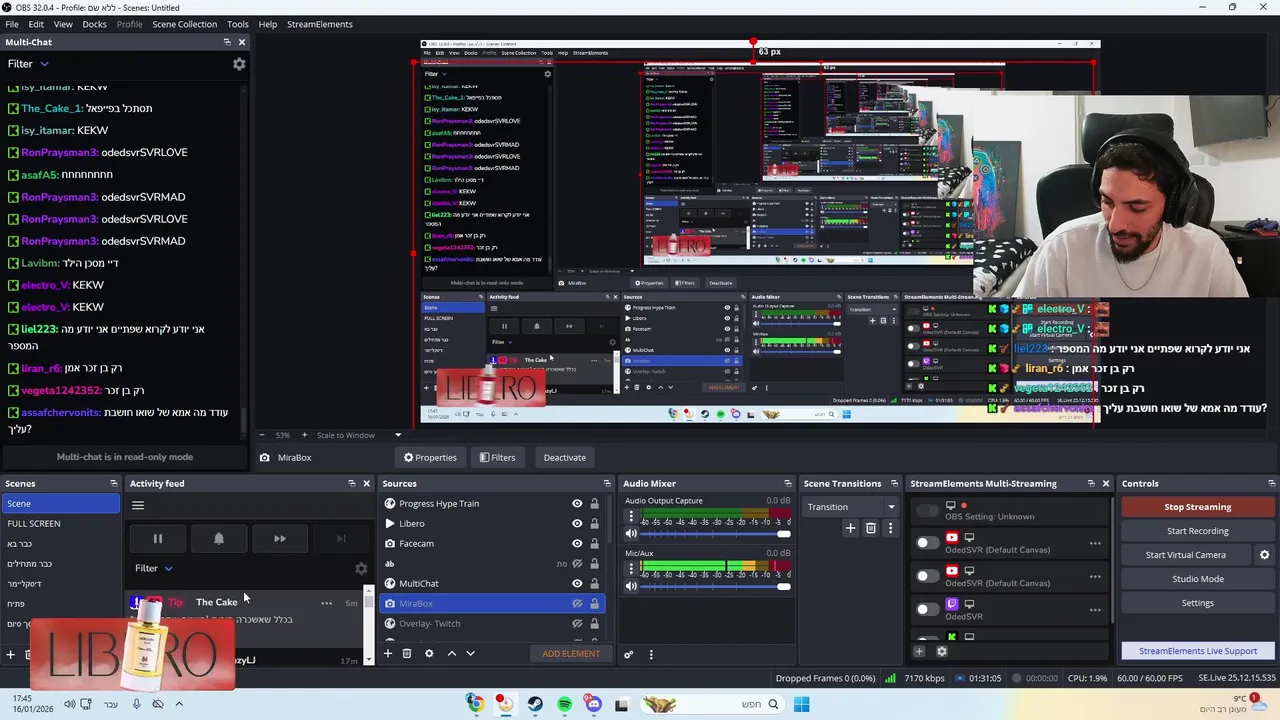Image resolution: width=1280 pixels, height=720 pixels.
Task: Open source Properties button
Action: click(430, 458)
